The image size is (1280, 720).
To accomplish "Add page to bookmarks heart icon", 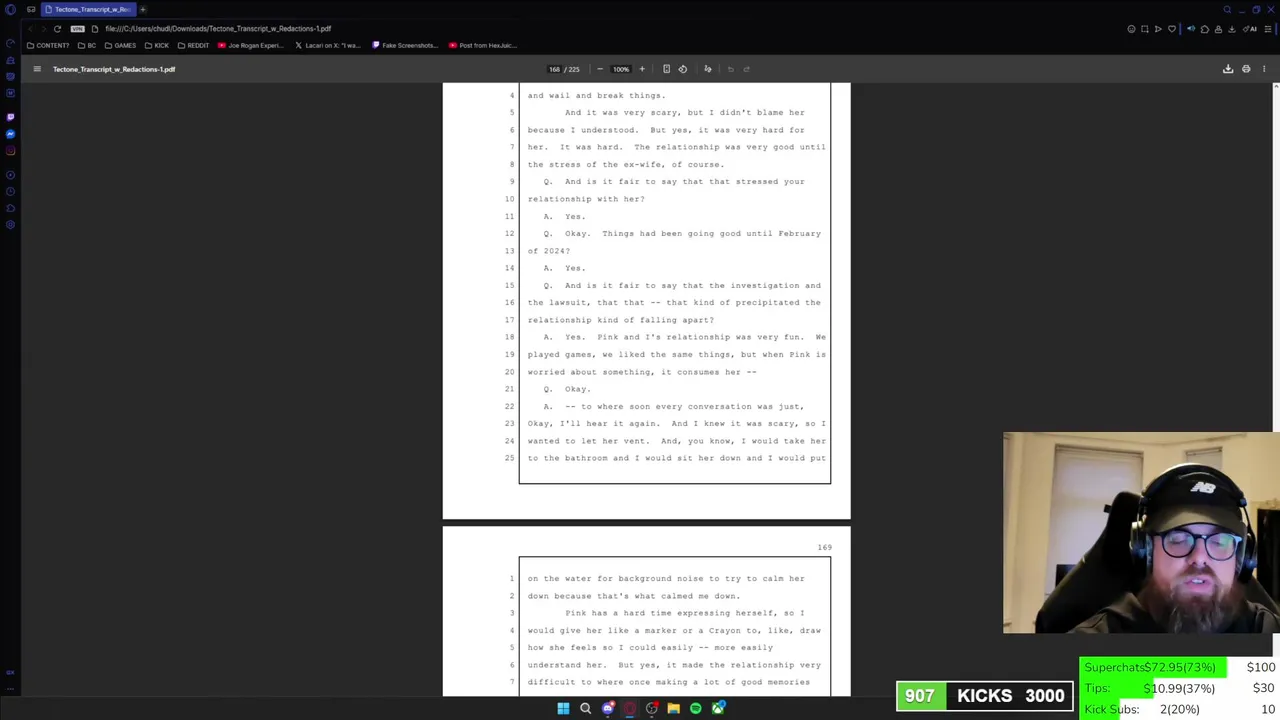I will coord(1172,29).
